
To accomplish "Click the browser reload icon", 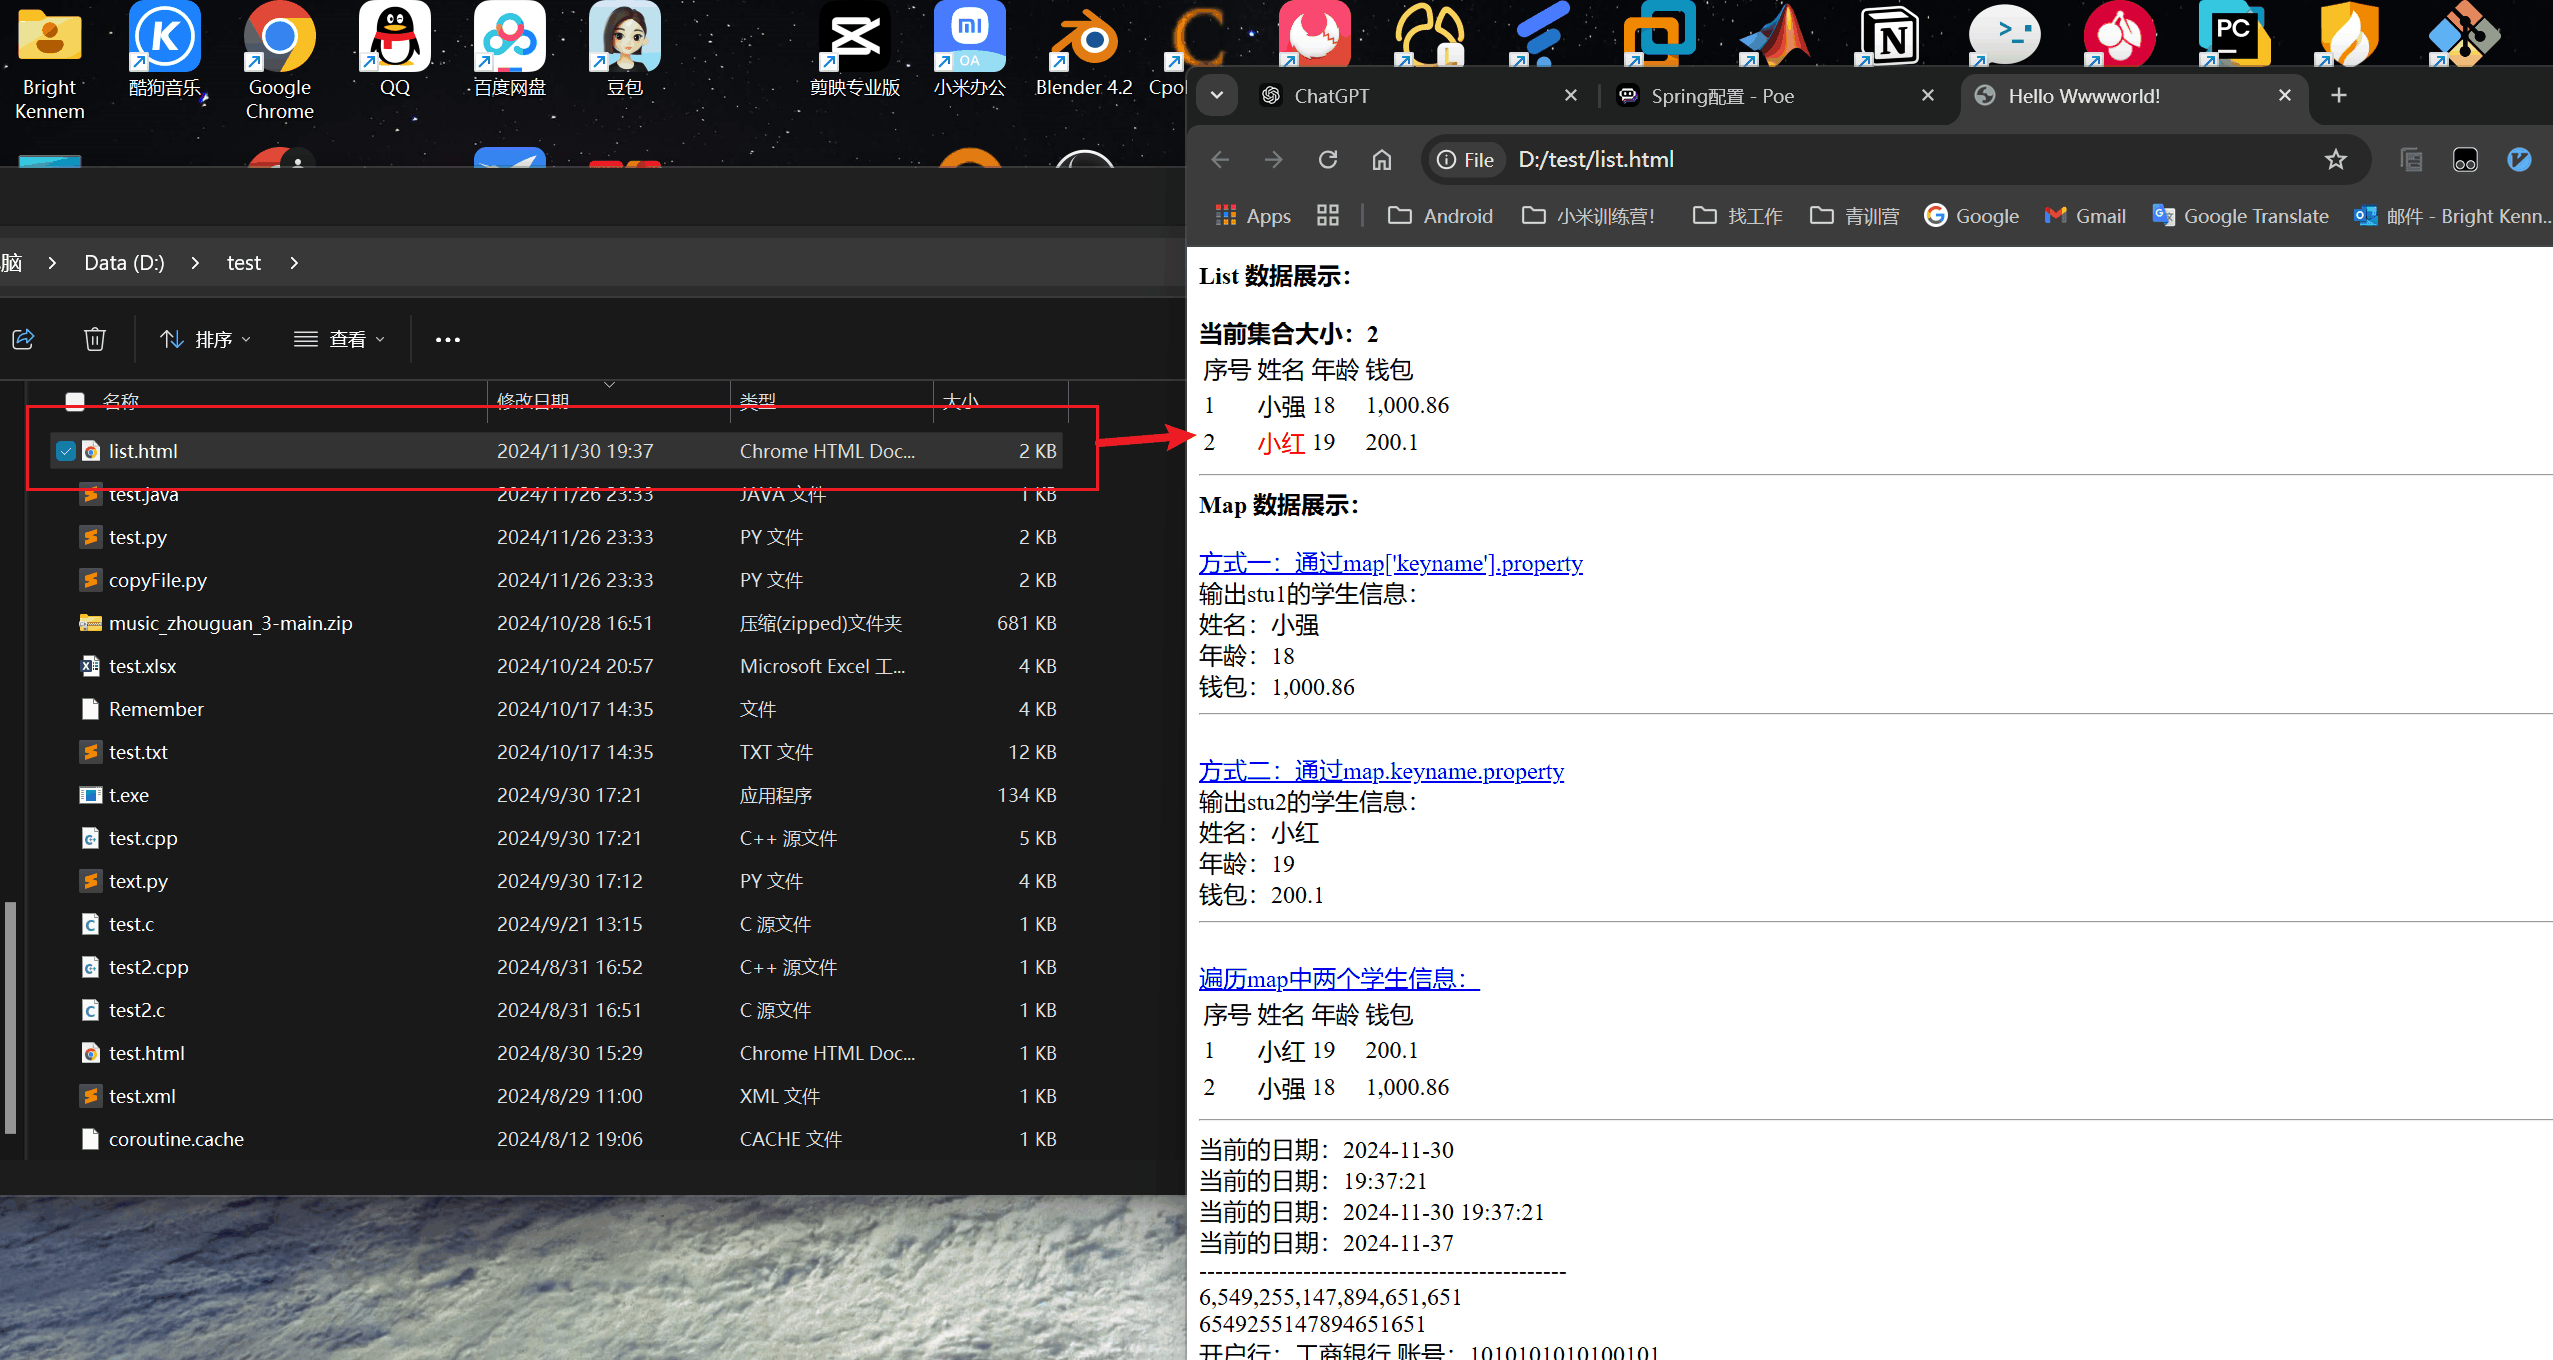I will (1327, 160).
